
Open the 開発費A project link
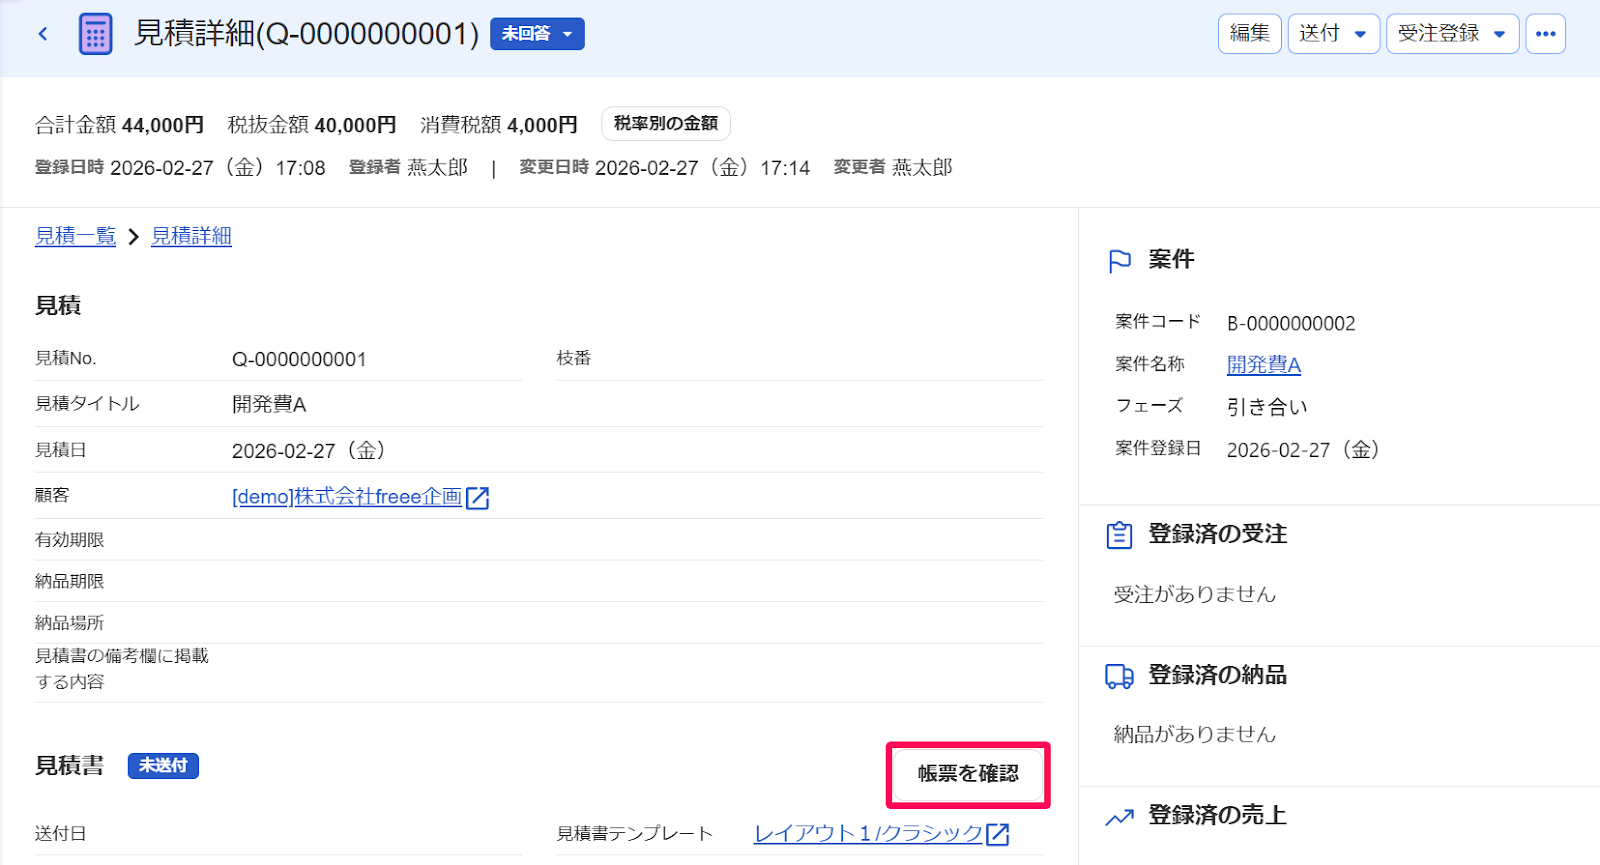click(x=1264, y=365)
